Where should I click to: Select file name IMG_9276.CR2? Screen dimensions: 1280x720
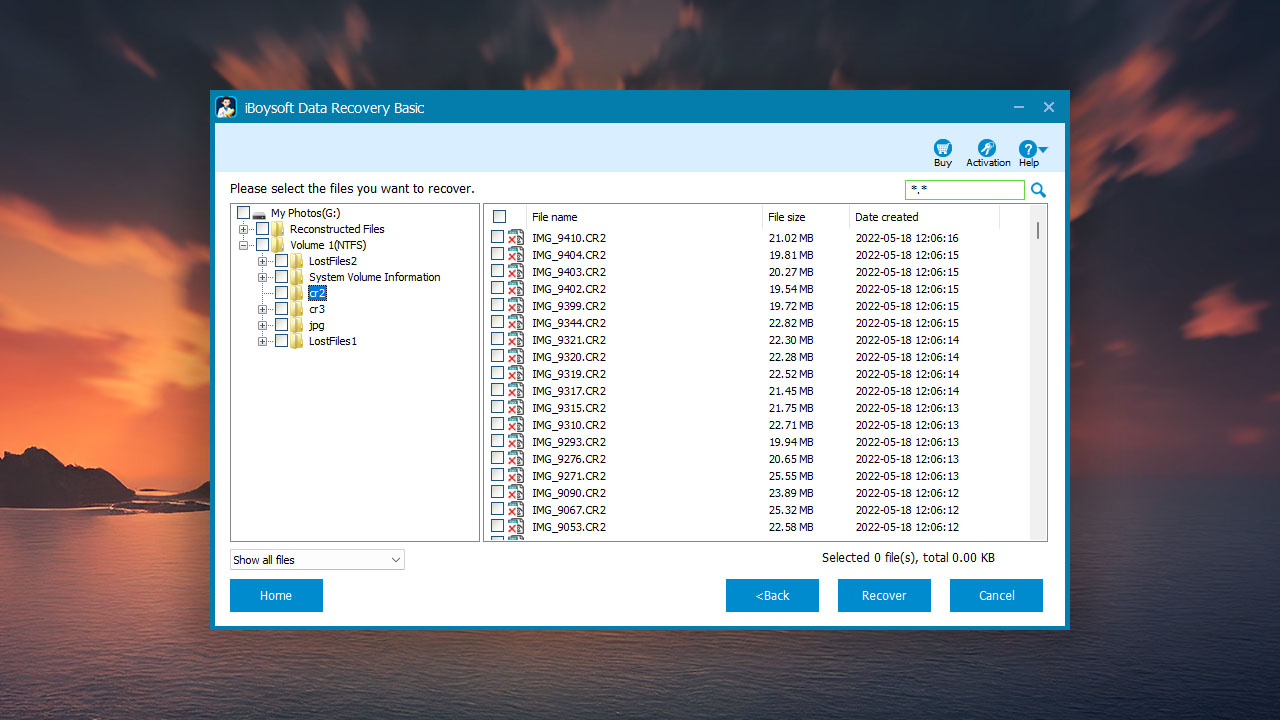(569, 459)
